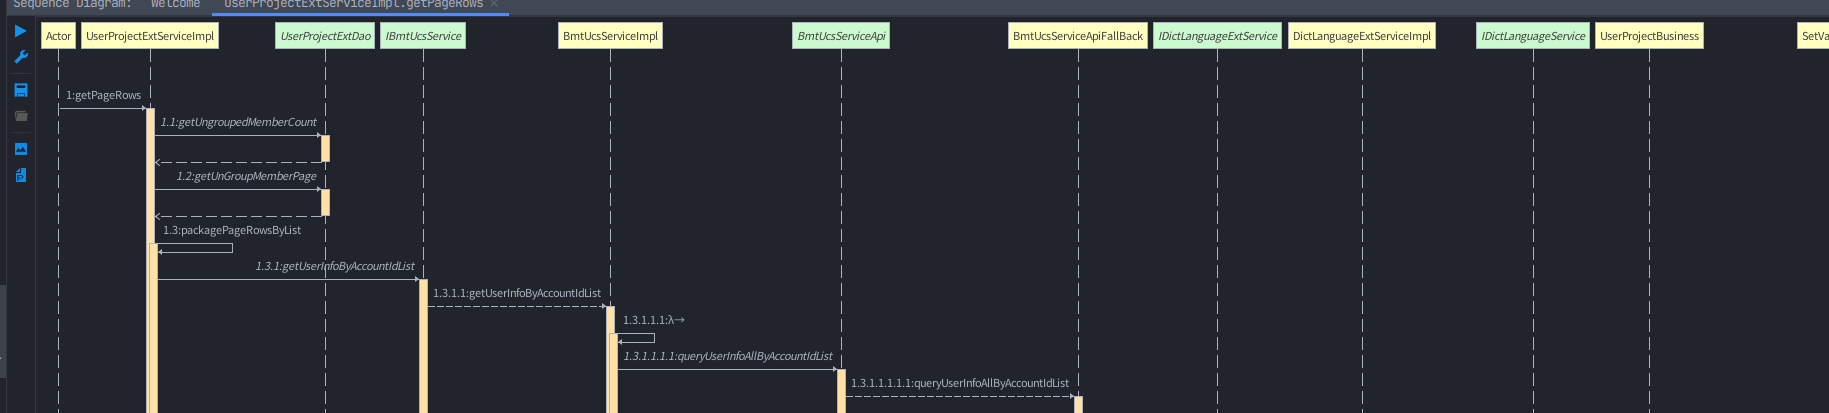The height and width of the screenshot is (413, 1829).
Task: Click the export PlantUML file icon
Action: pos(21,175)
